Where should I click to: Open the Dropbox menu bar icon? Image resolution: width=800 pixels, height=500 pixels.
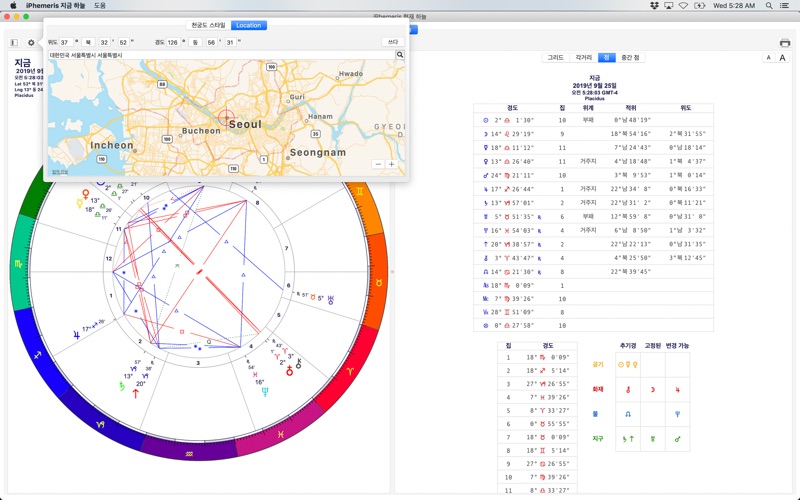(x=653, y=5)
